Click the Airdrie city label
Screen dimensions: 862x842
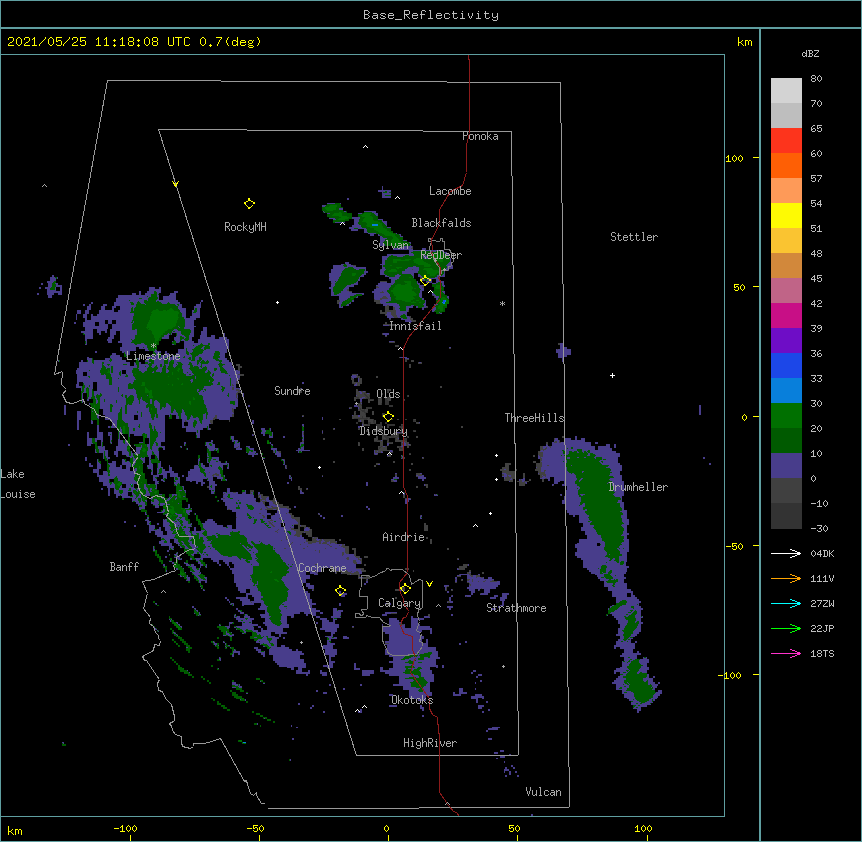[404, 537]
